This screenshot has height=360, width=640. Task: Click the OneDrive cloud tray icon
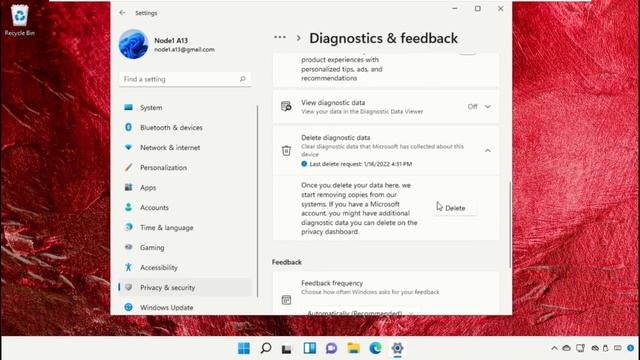[x=567, y=348]
